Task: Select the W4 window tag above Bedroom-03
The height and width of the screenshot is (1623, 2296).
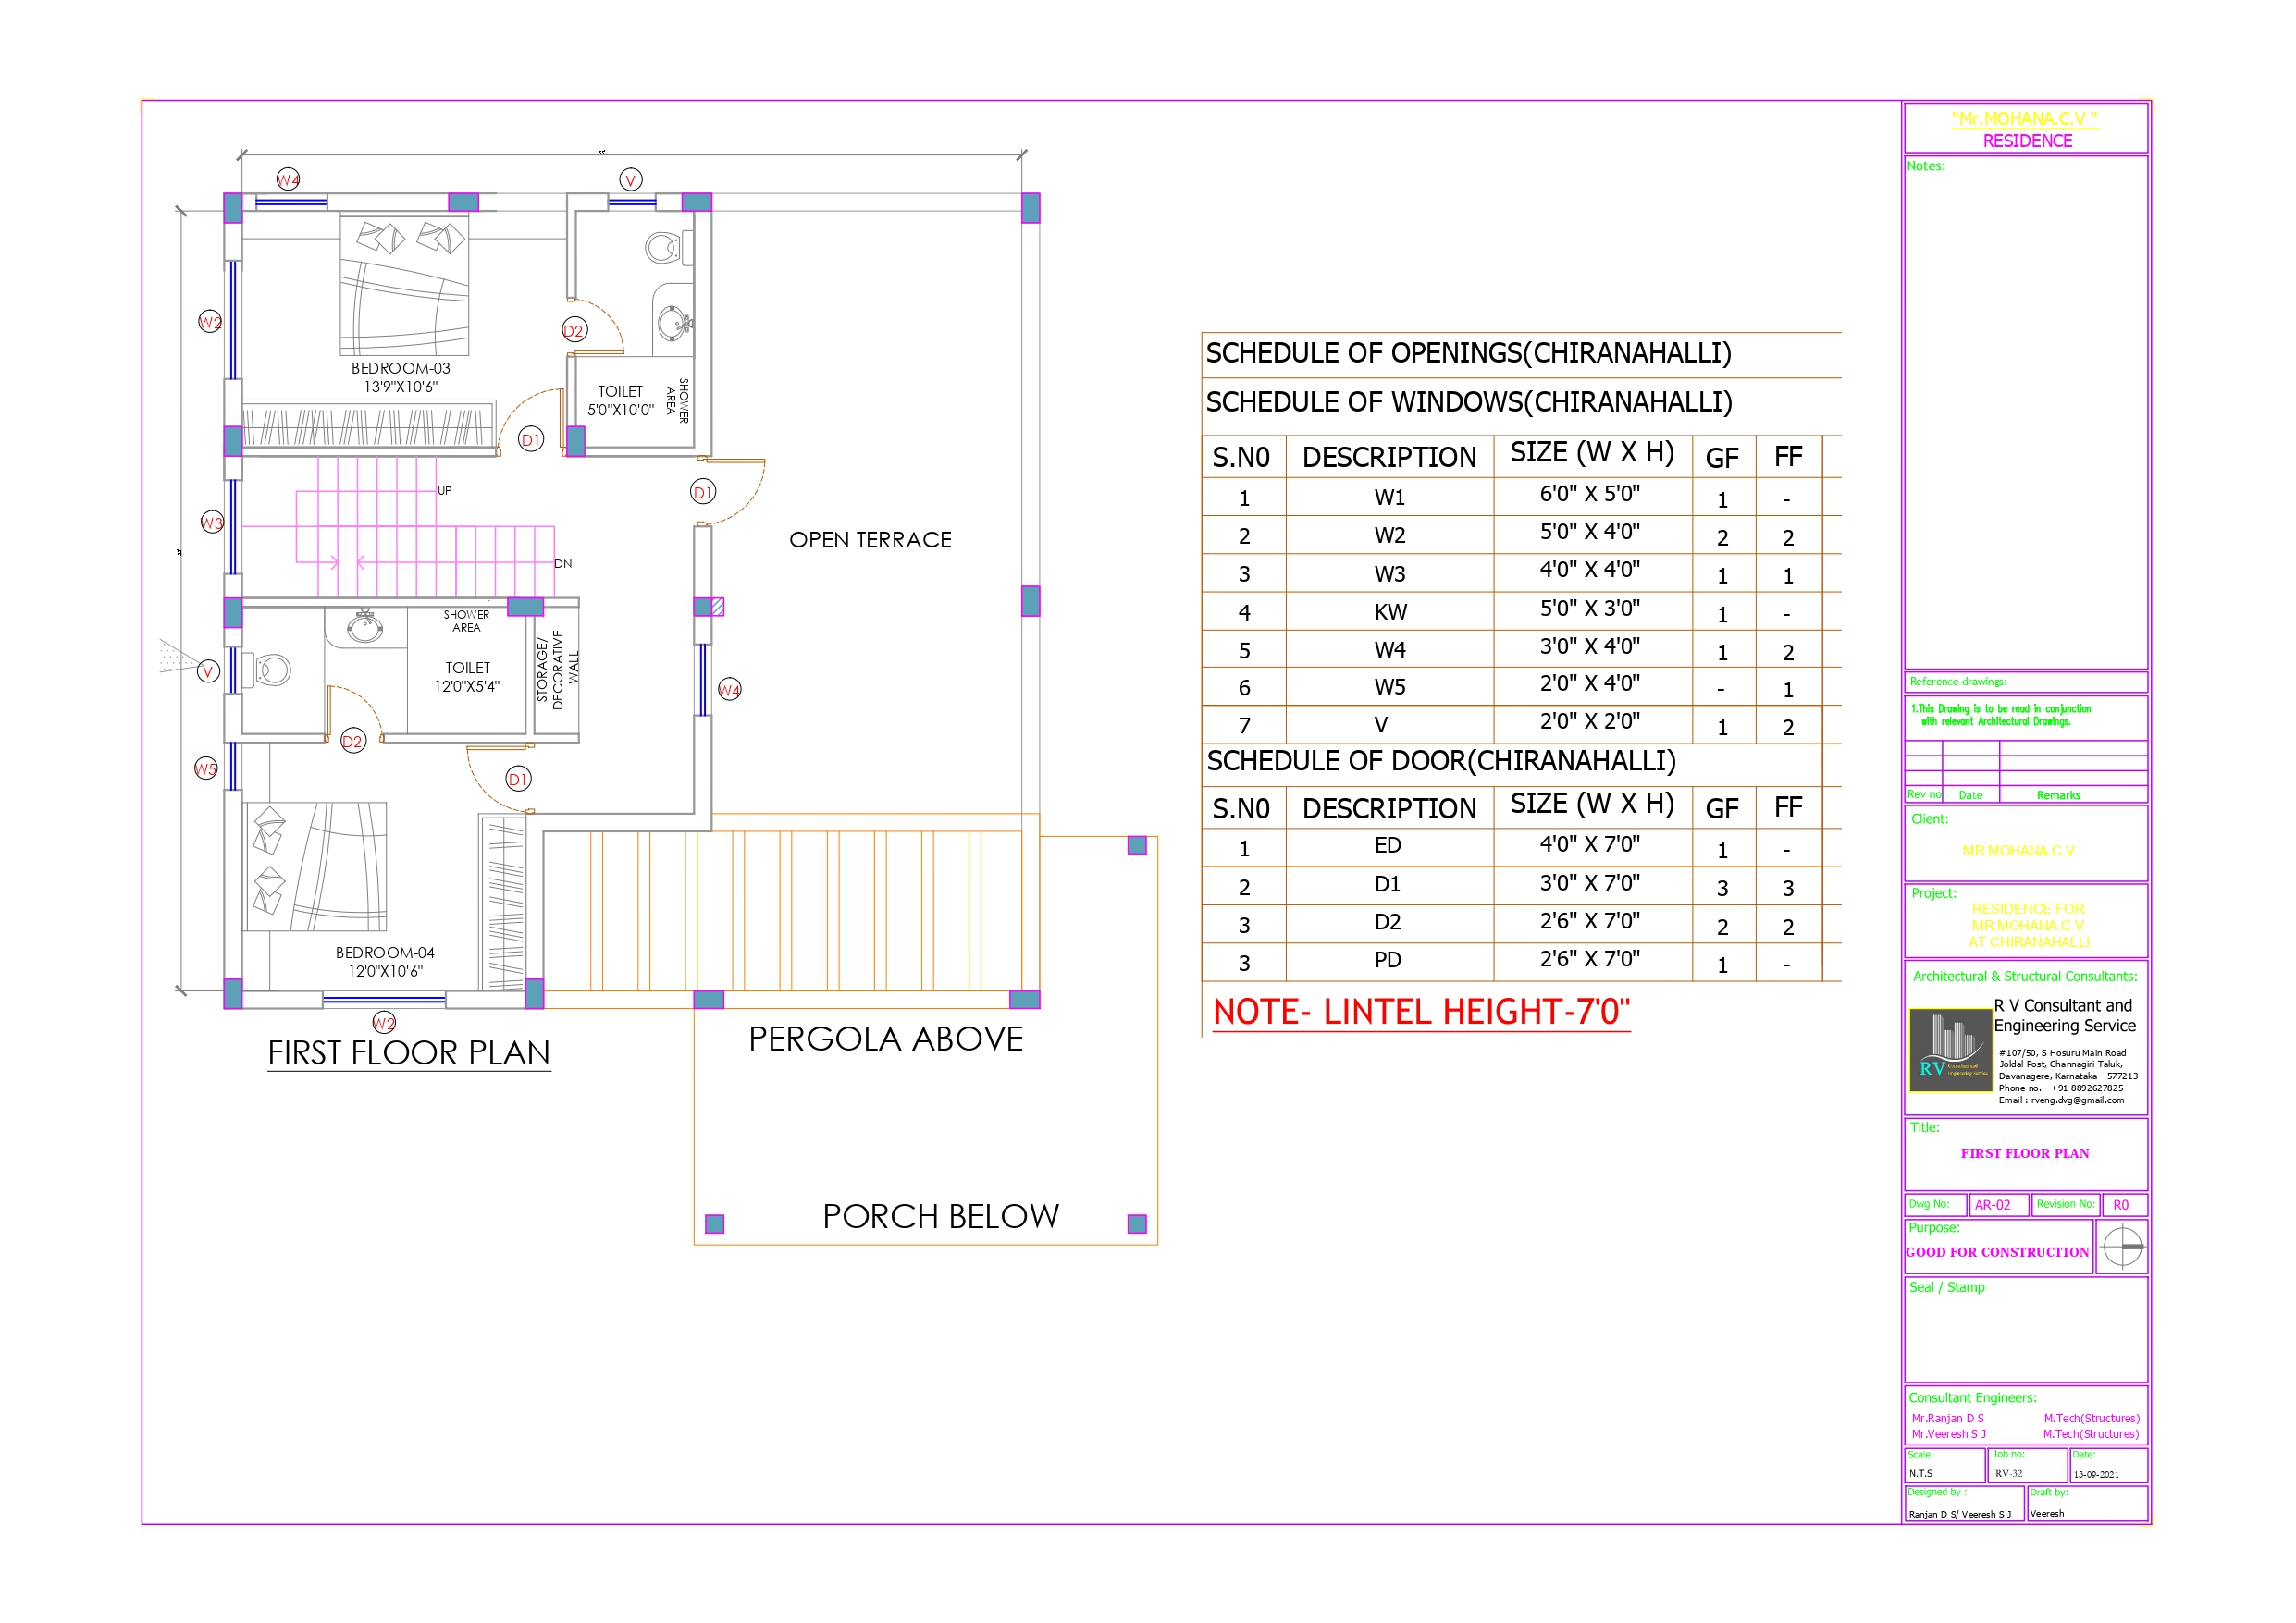Action: pos(288,180)
